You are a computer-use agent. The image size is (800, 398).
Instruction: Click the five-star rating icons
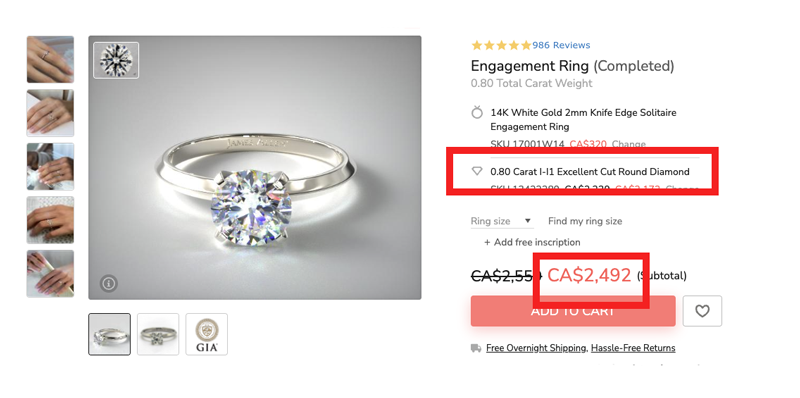(501, 45)
